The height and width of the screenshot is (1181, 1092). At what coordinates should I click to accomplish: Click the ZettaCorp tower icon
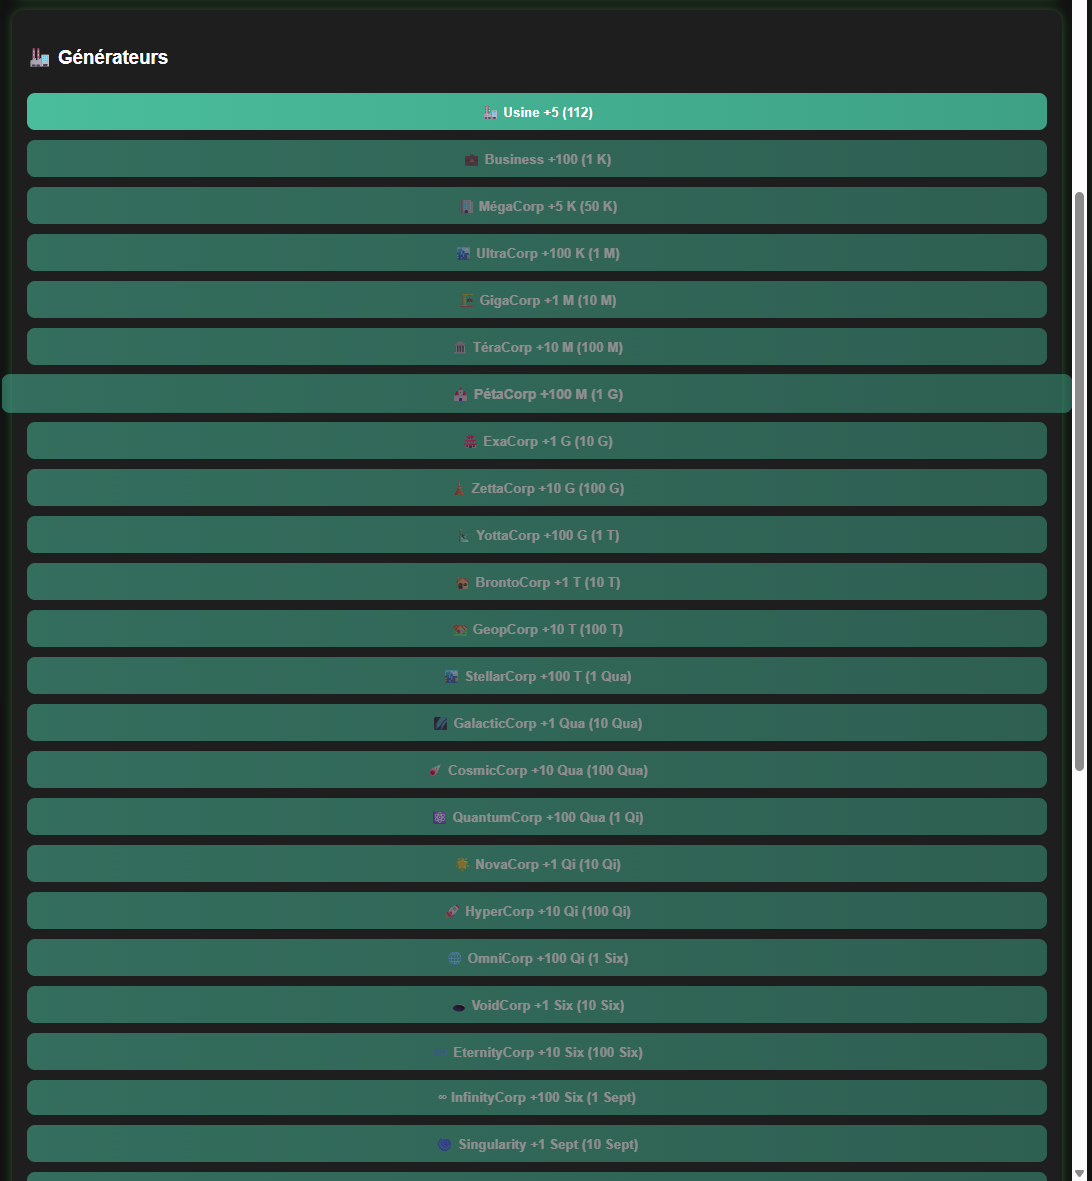(x=459, y=489)
